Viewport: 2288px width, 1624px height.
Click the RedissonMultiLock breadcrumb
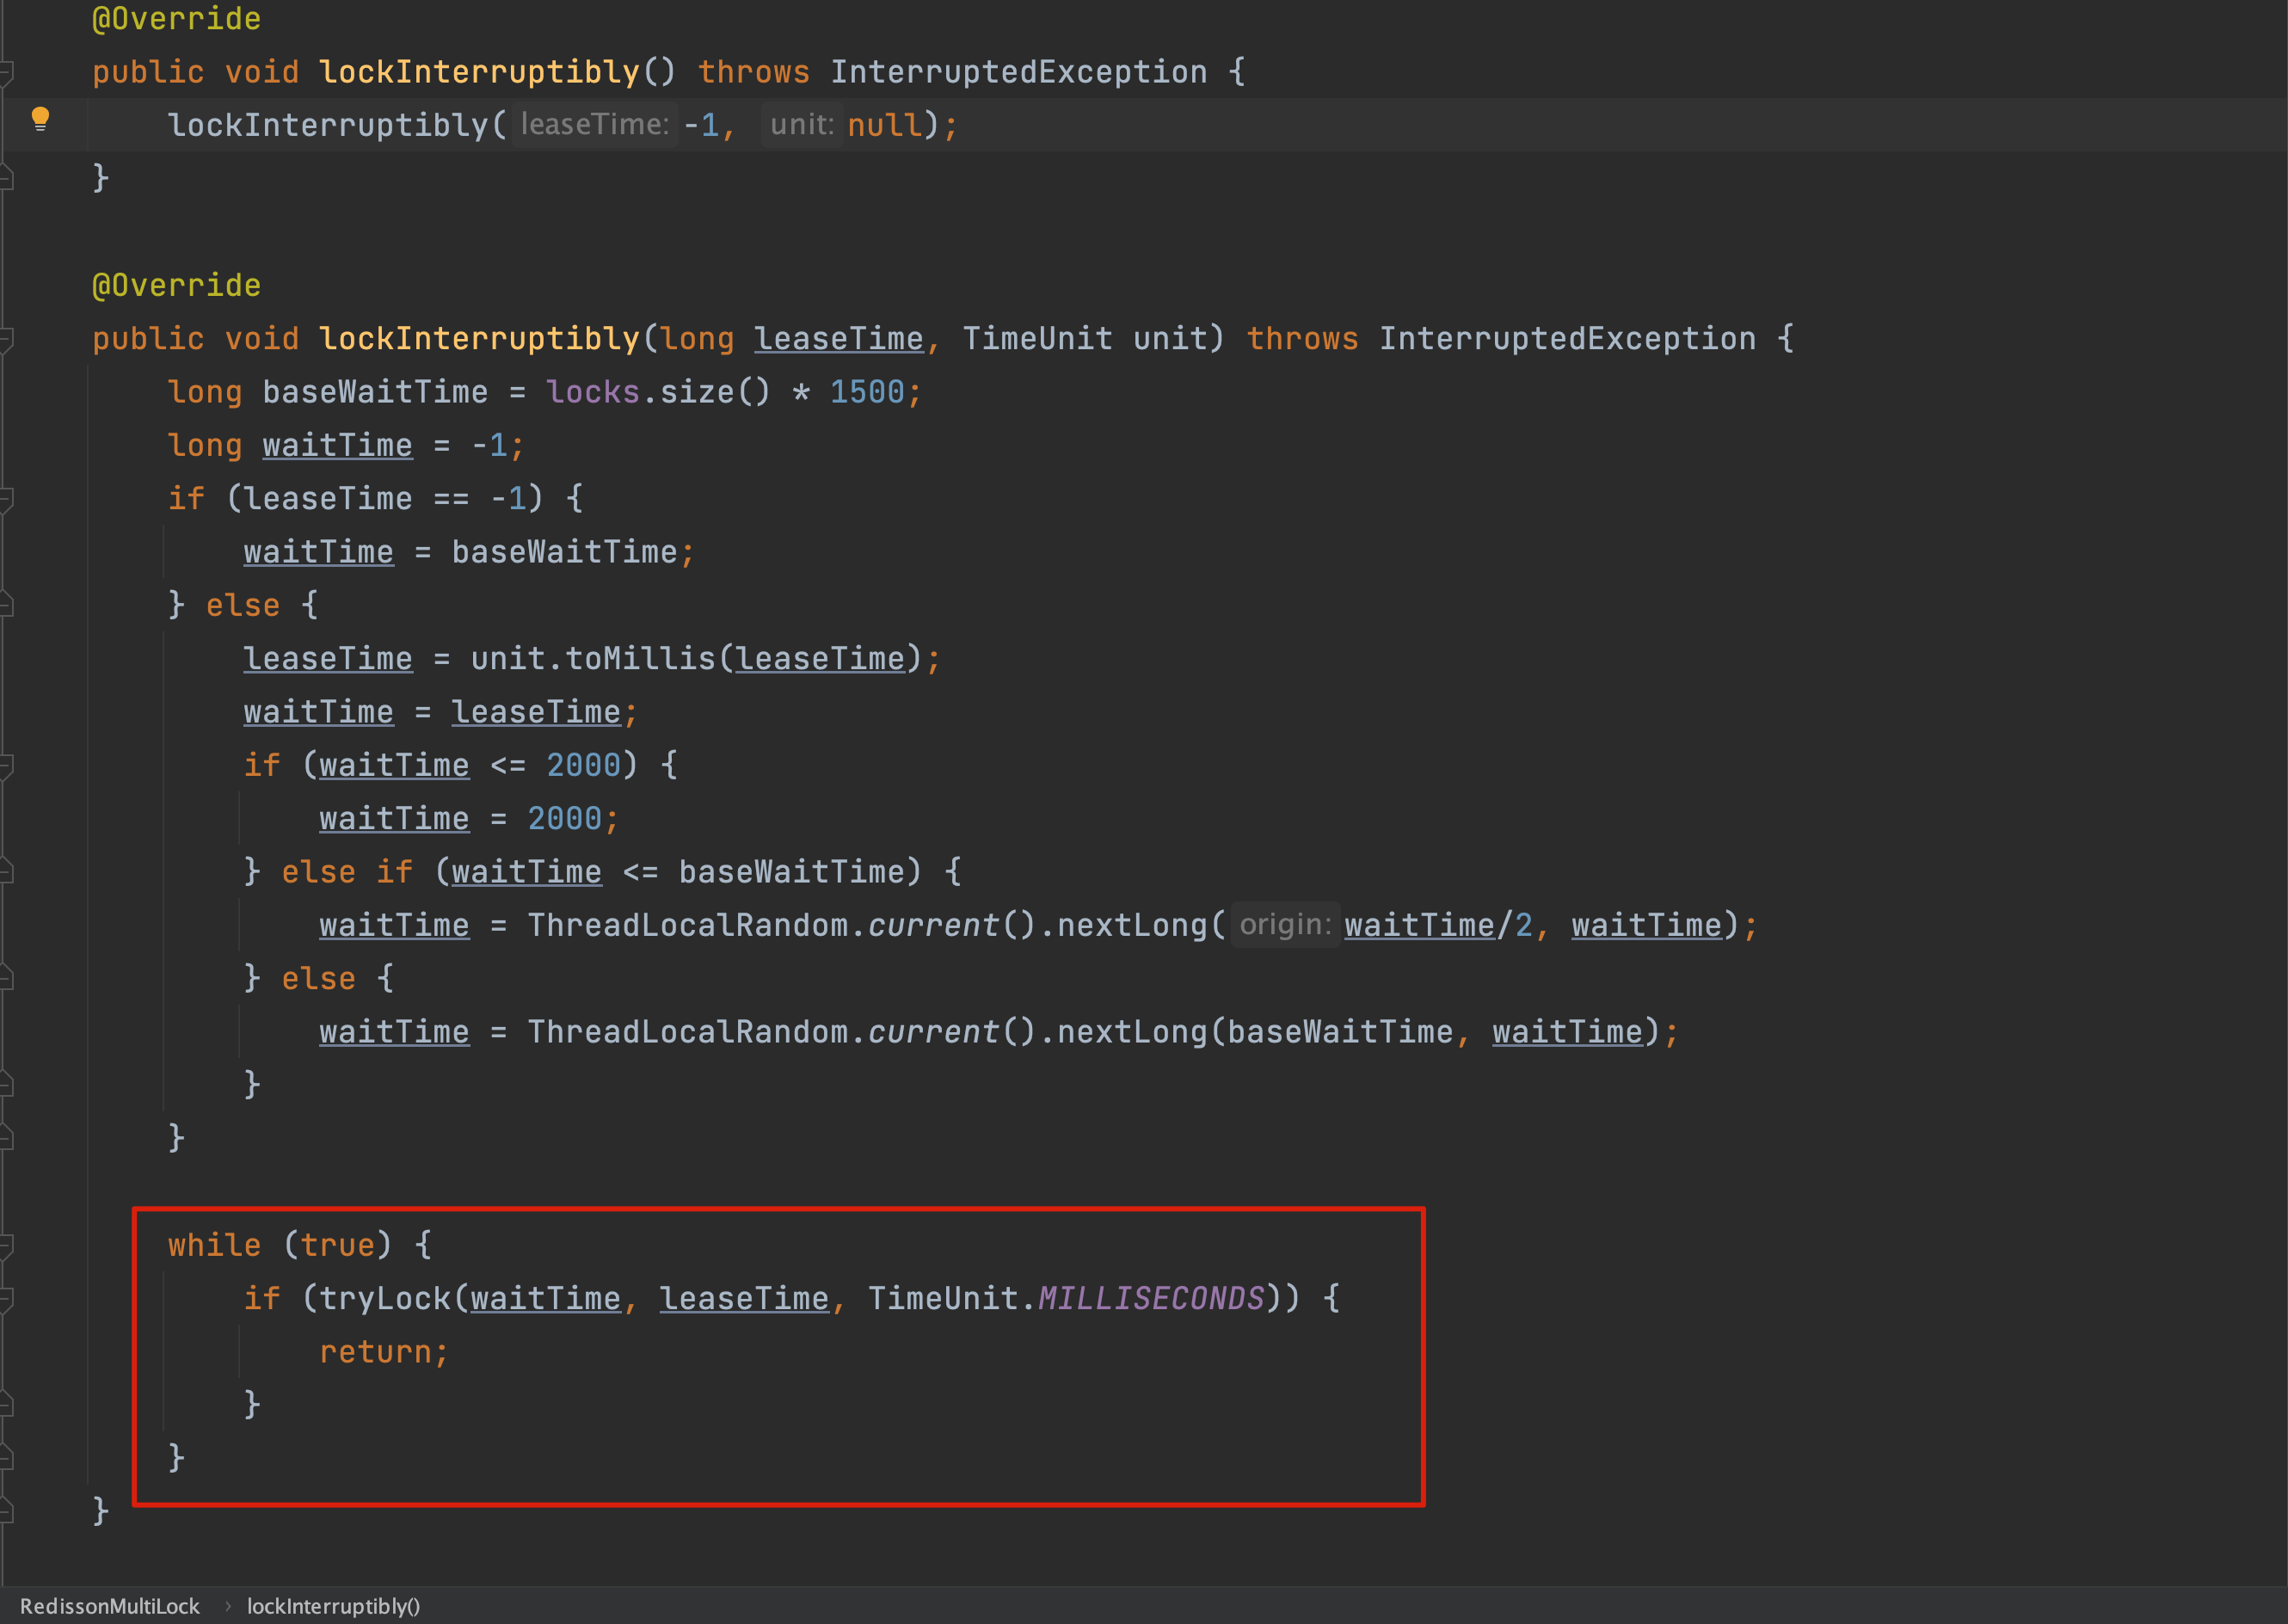[110, 1606]
